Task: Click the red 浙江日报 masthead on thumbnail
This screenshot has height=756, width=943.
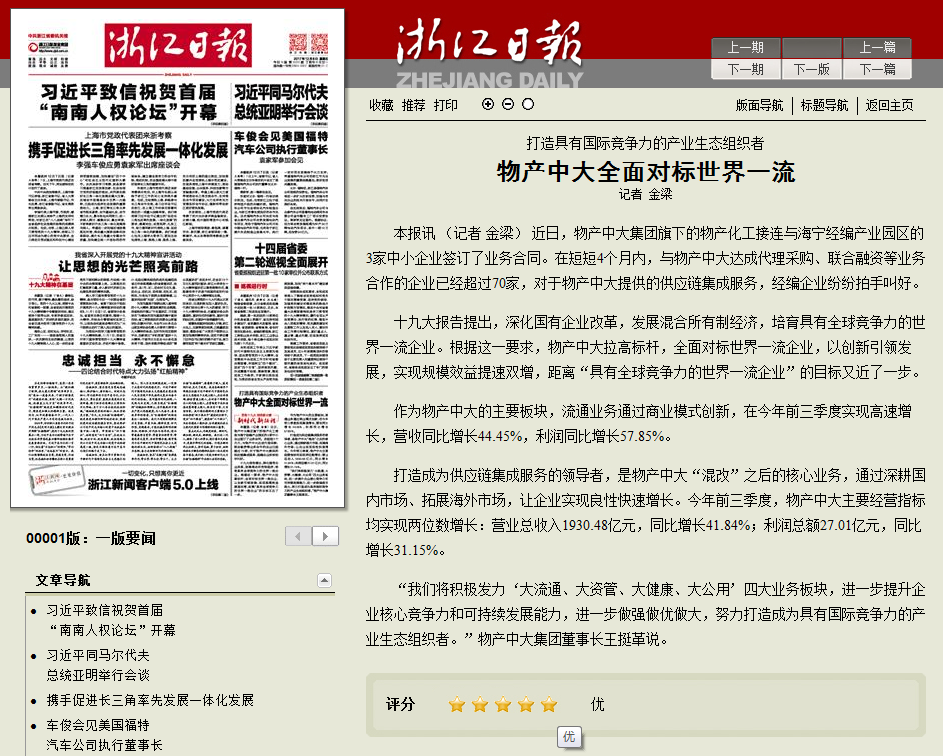Action: point(178,45)
